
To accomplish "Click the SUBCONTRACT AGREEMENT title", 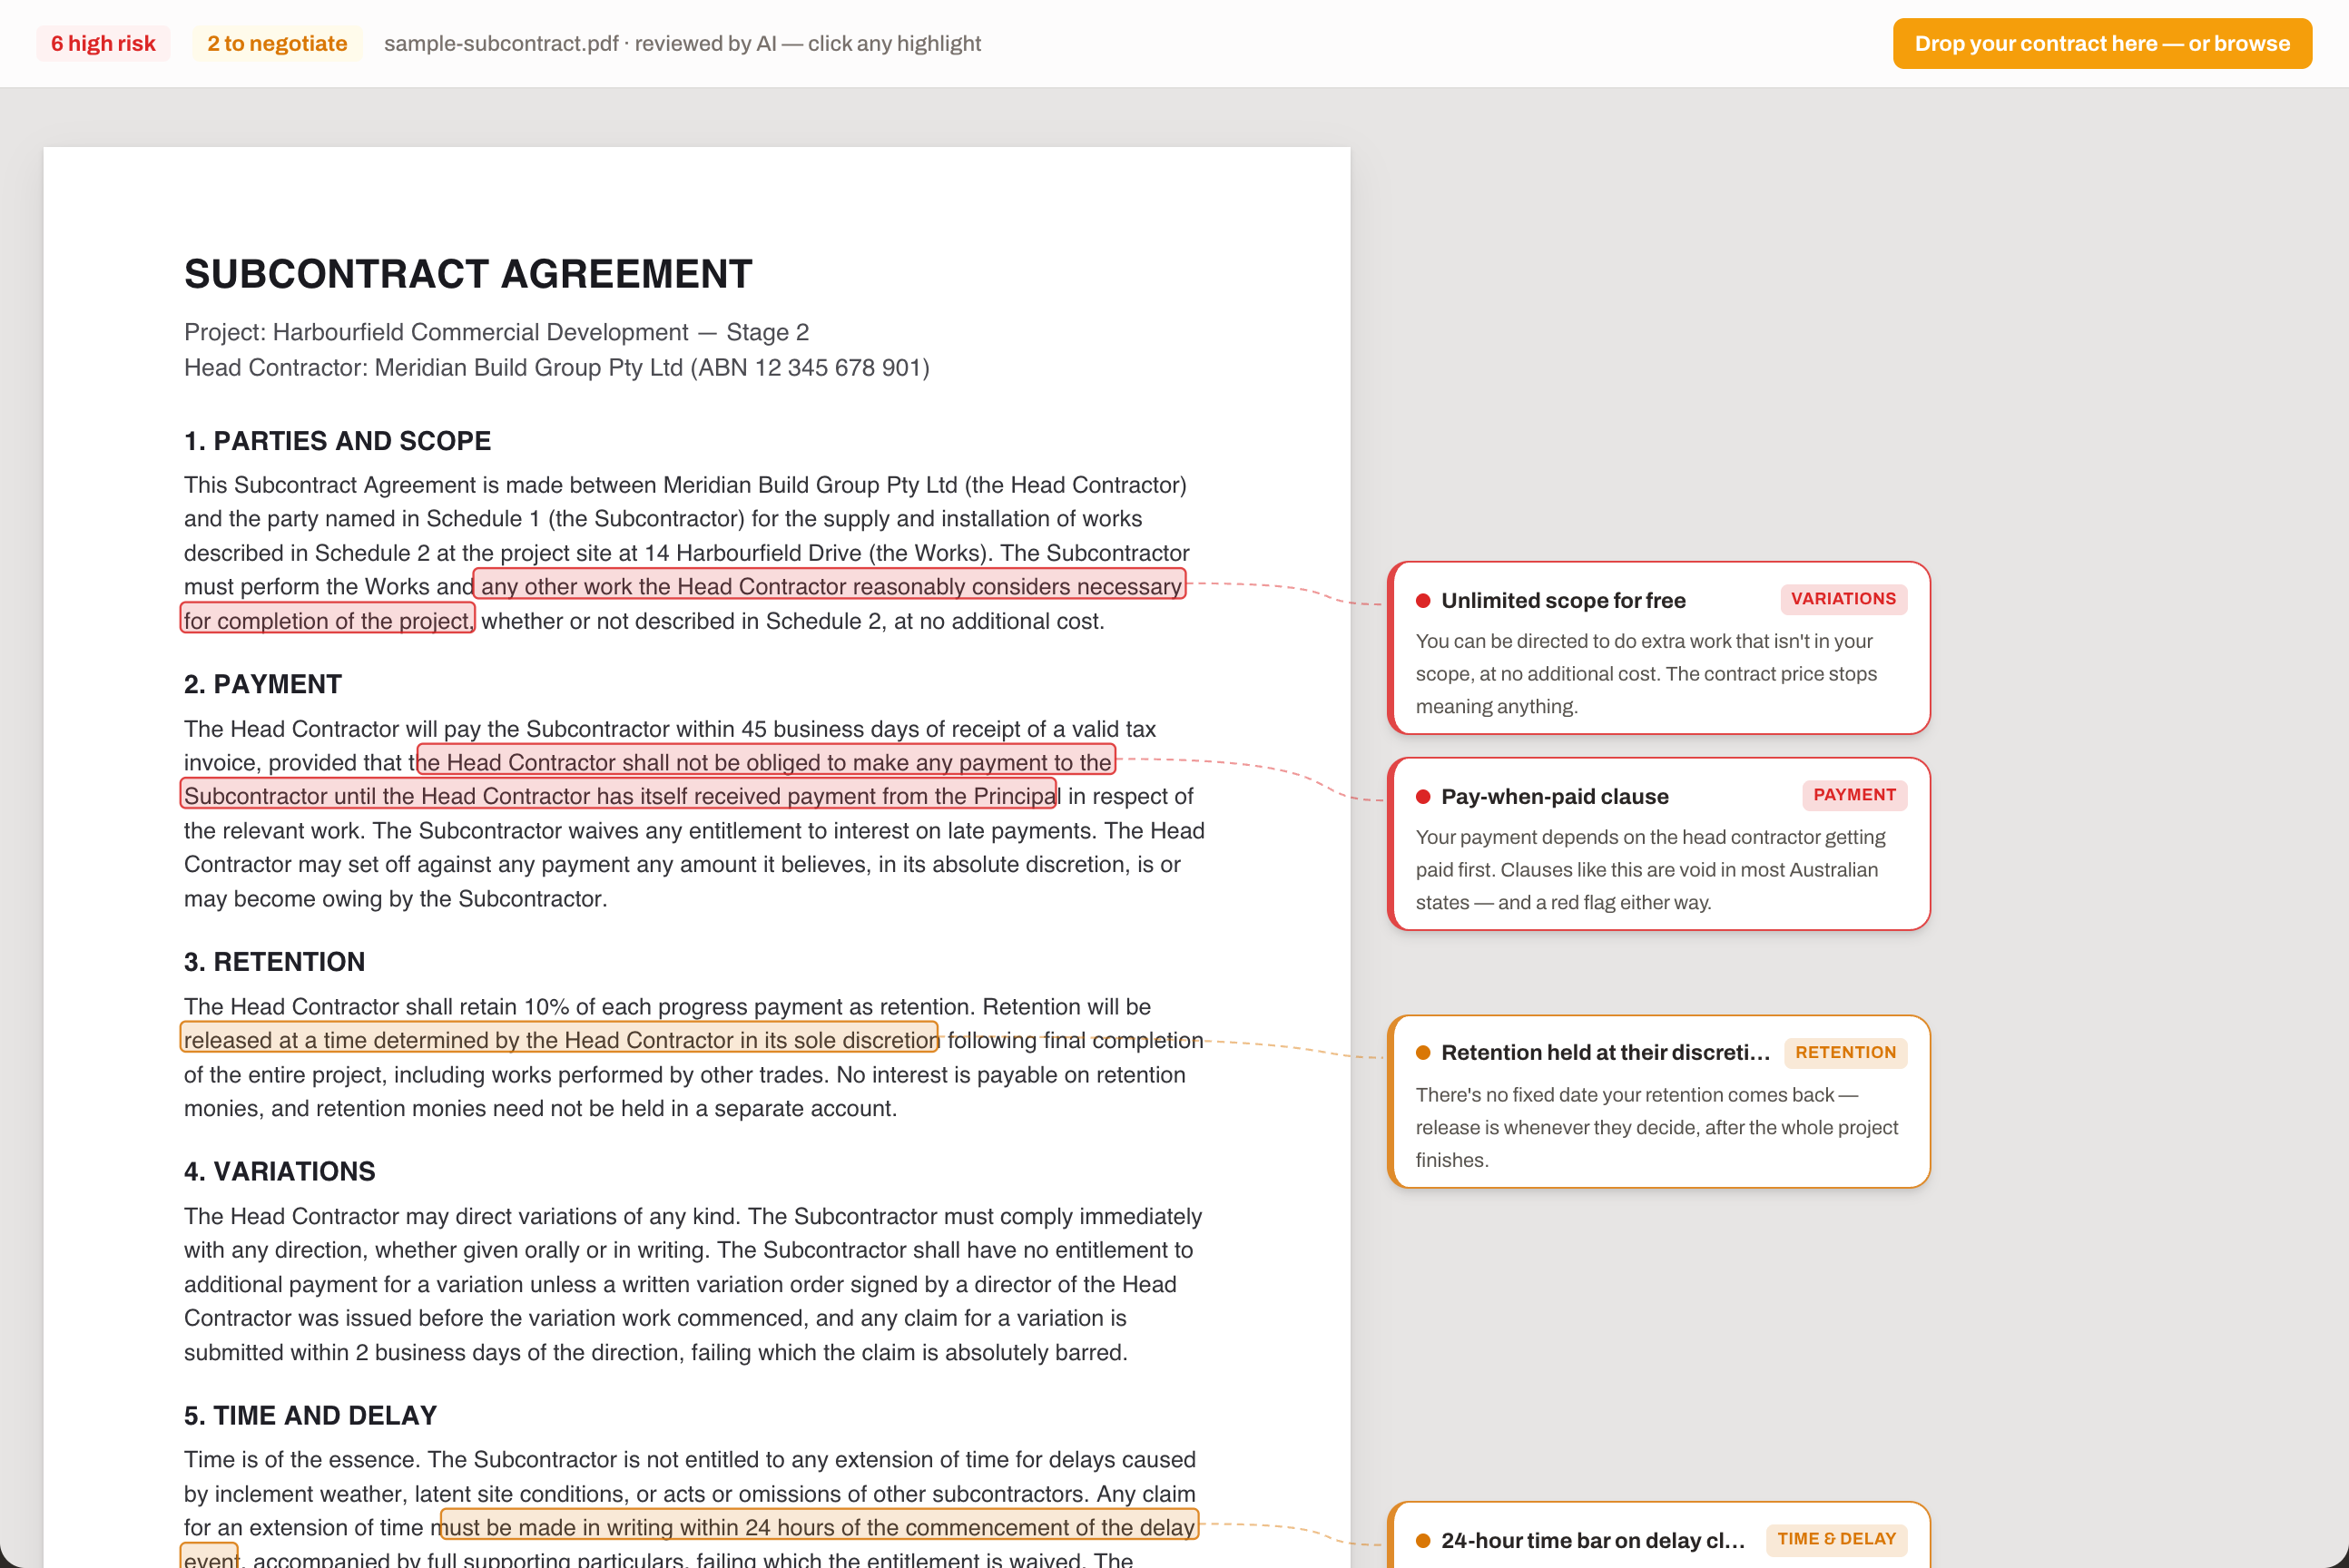I will pos(468,274).
